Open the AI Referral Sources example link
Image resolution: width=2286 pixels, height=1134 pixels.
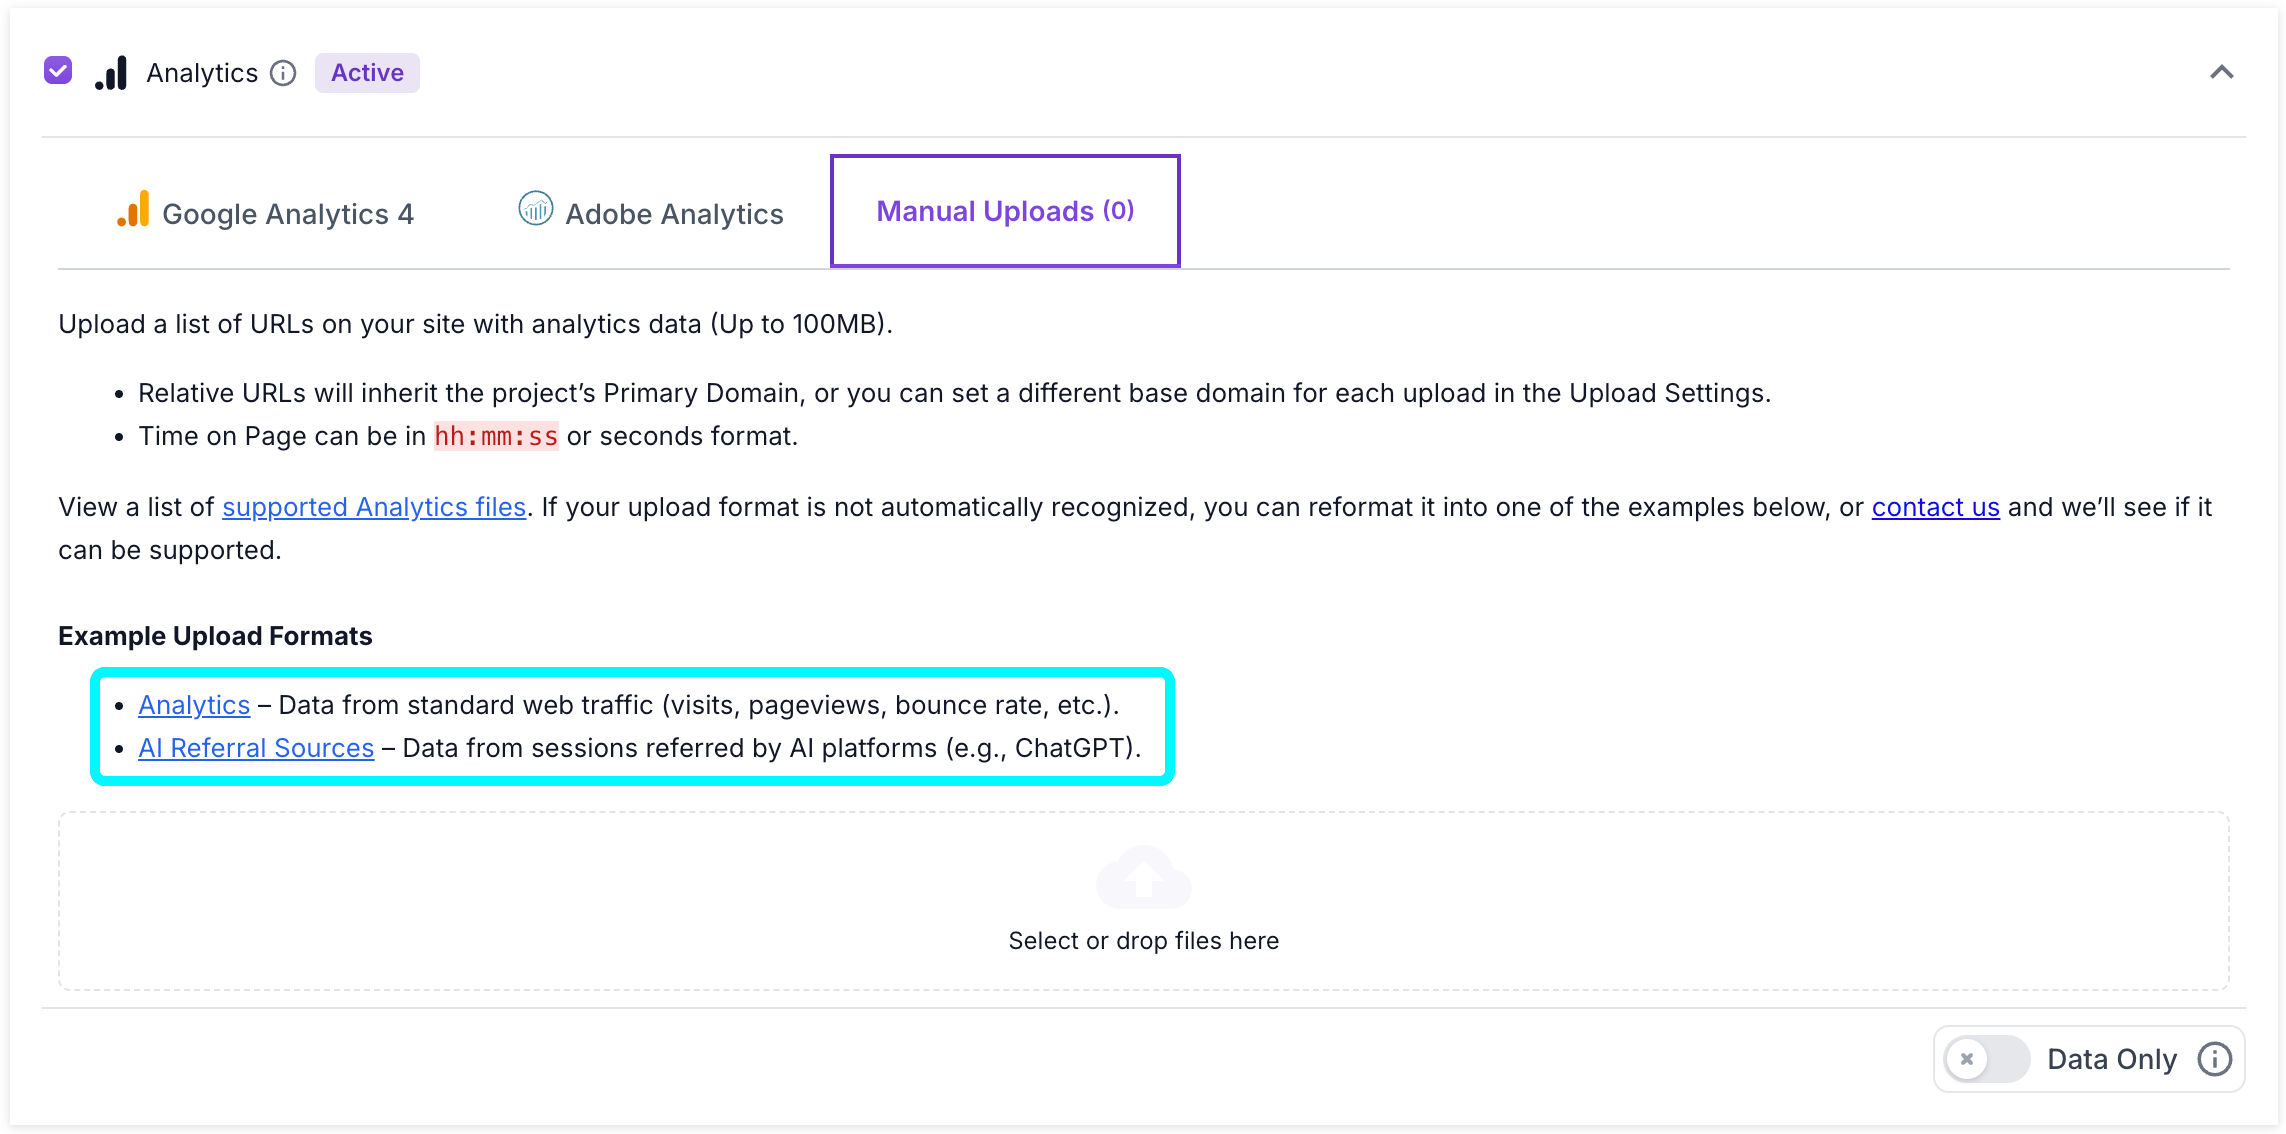[256, 747]
